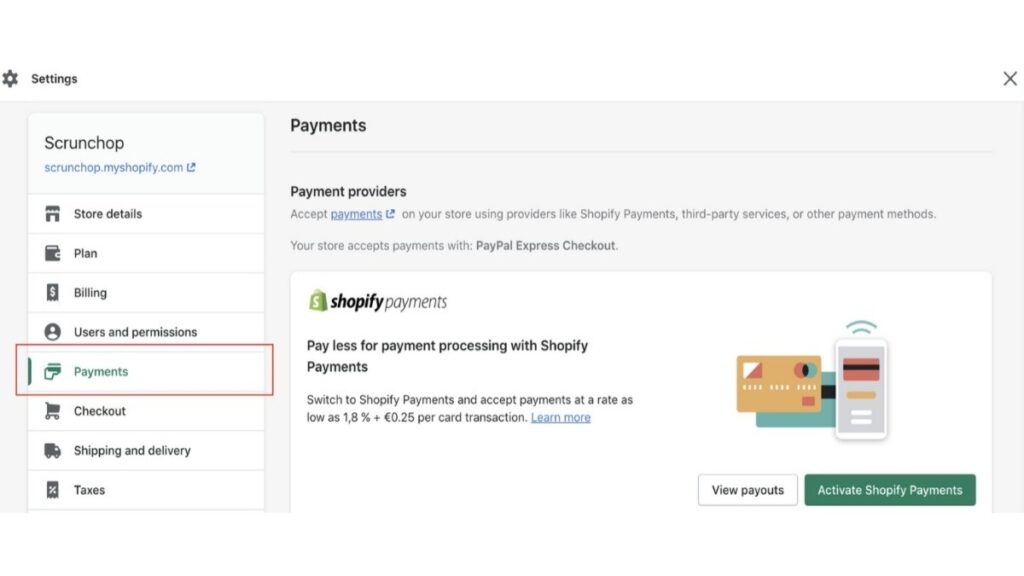Click the View payouts button
The height and width of the screenshot is (576, 1024).
click(x=747, y=490)
